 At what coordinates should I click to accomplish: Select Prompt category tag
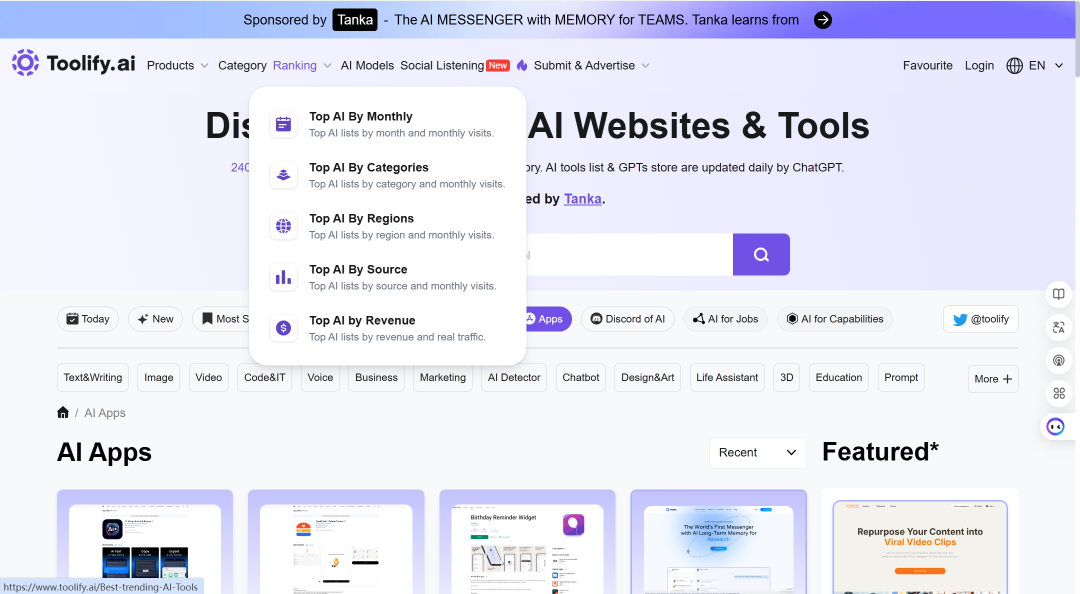(x=901, y=378)
